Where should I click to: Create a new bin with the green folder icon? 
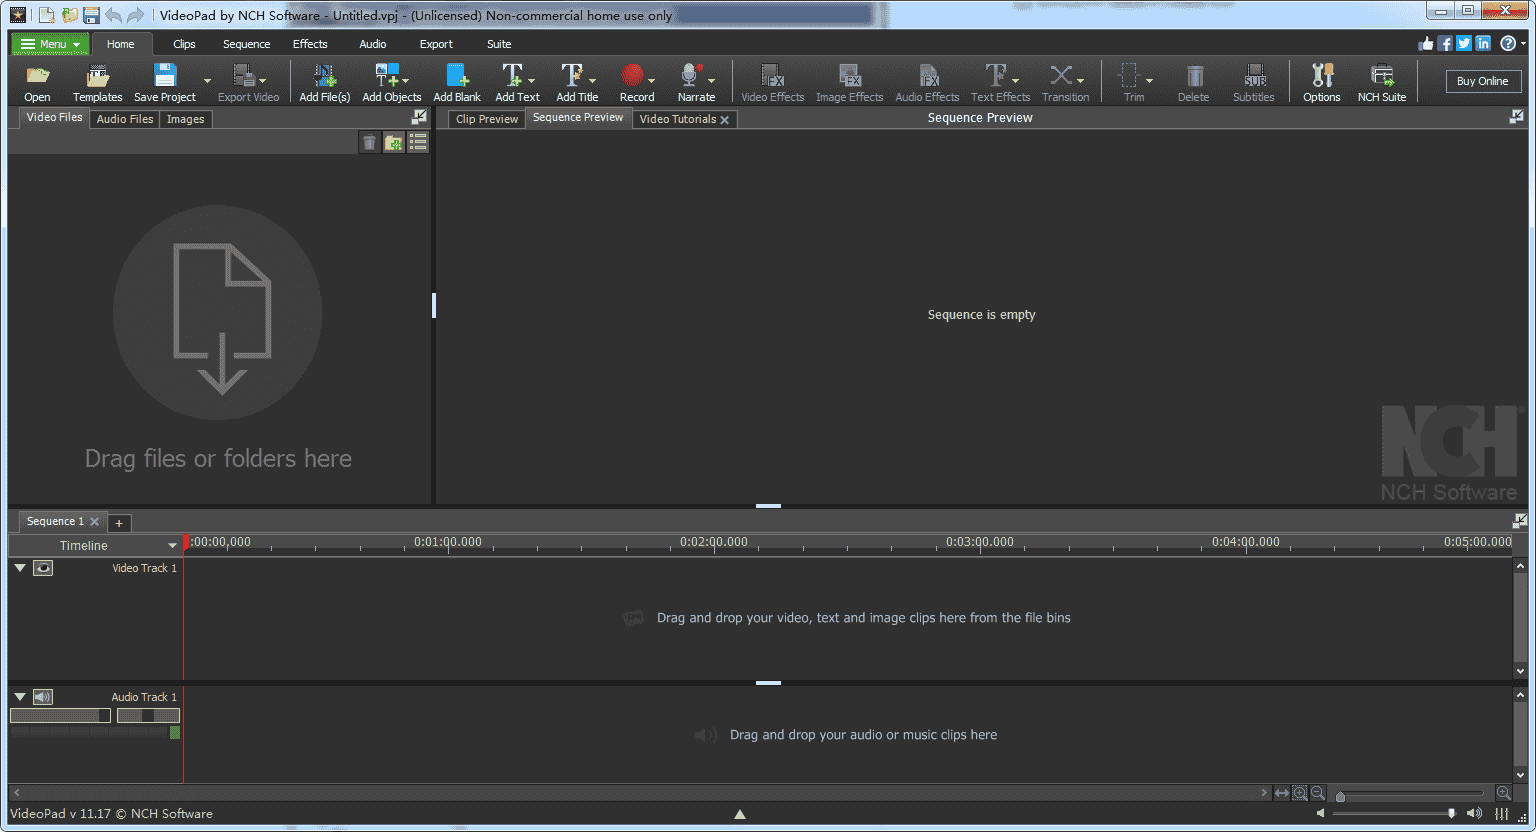(x=393, y=141)
